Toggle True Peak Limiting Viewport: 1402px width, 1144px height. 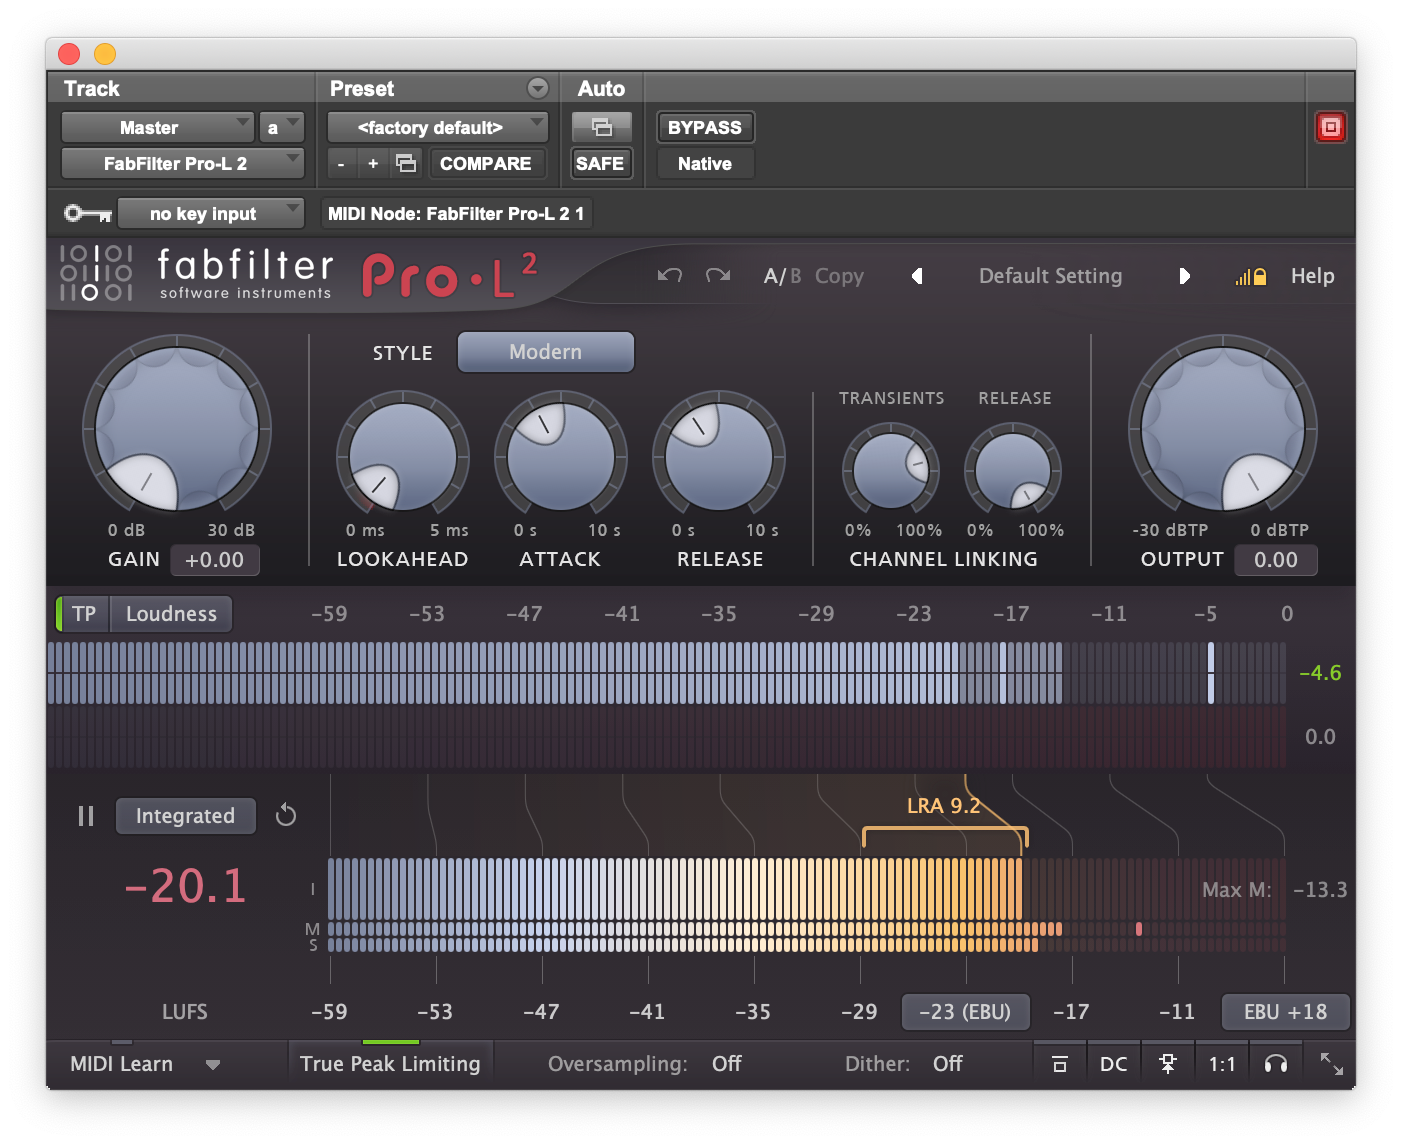390,1064
